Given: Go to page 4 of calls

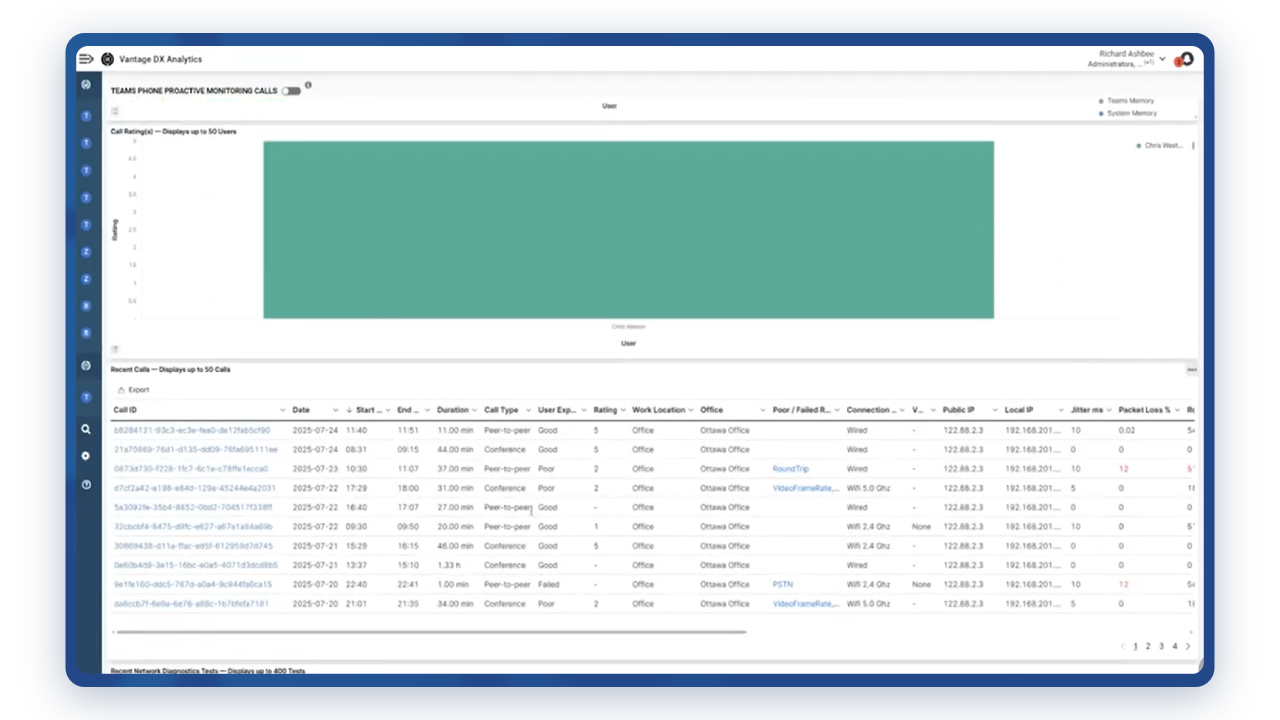Looking at the screenshot, I should click(x=1174, y=646).
